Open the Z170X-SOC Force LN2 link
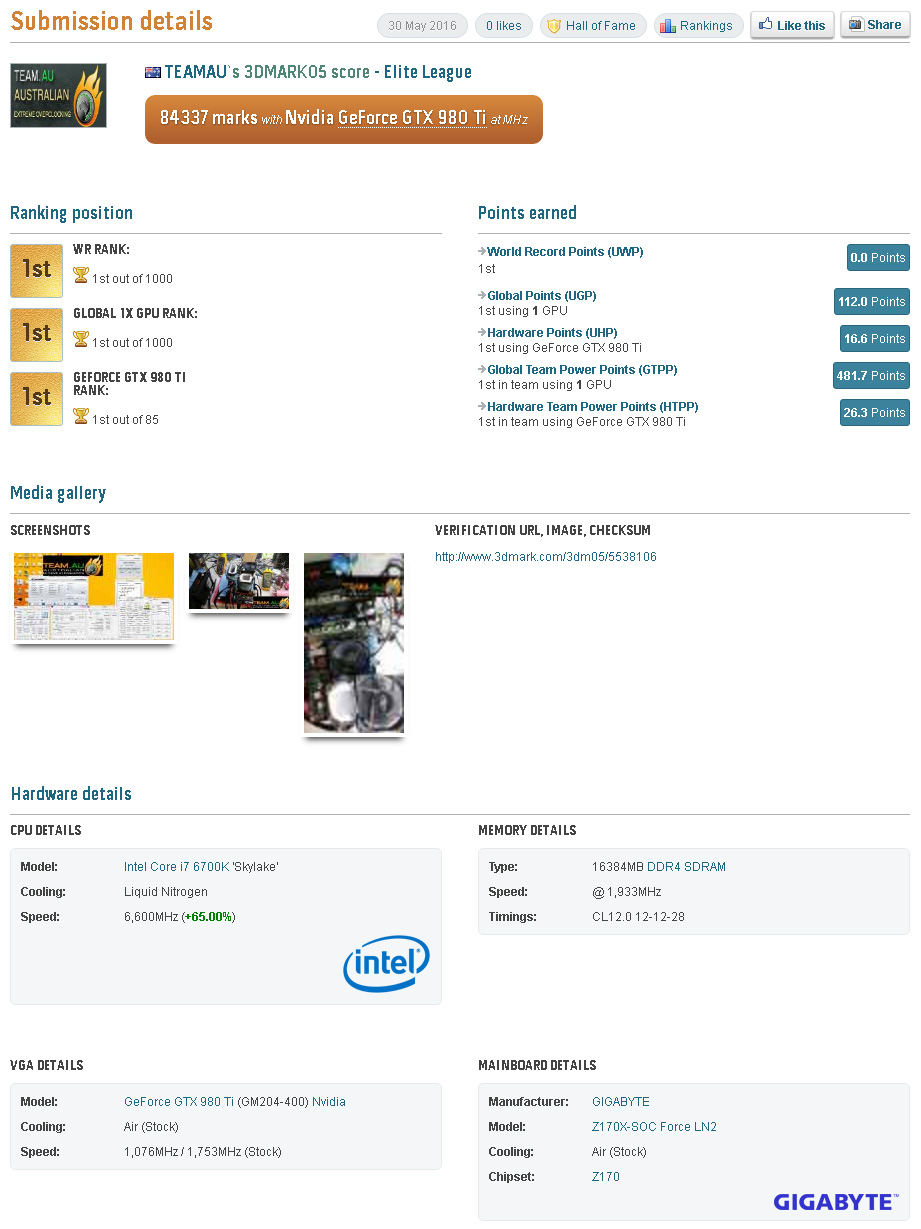The image size is (921, 1229). pyautogui.click(x=654, y=1127)
